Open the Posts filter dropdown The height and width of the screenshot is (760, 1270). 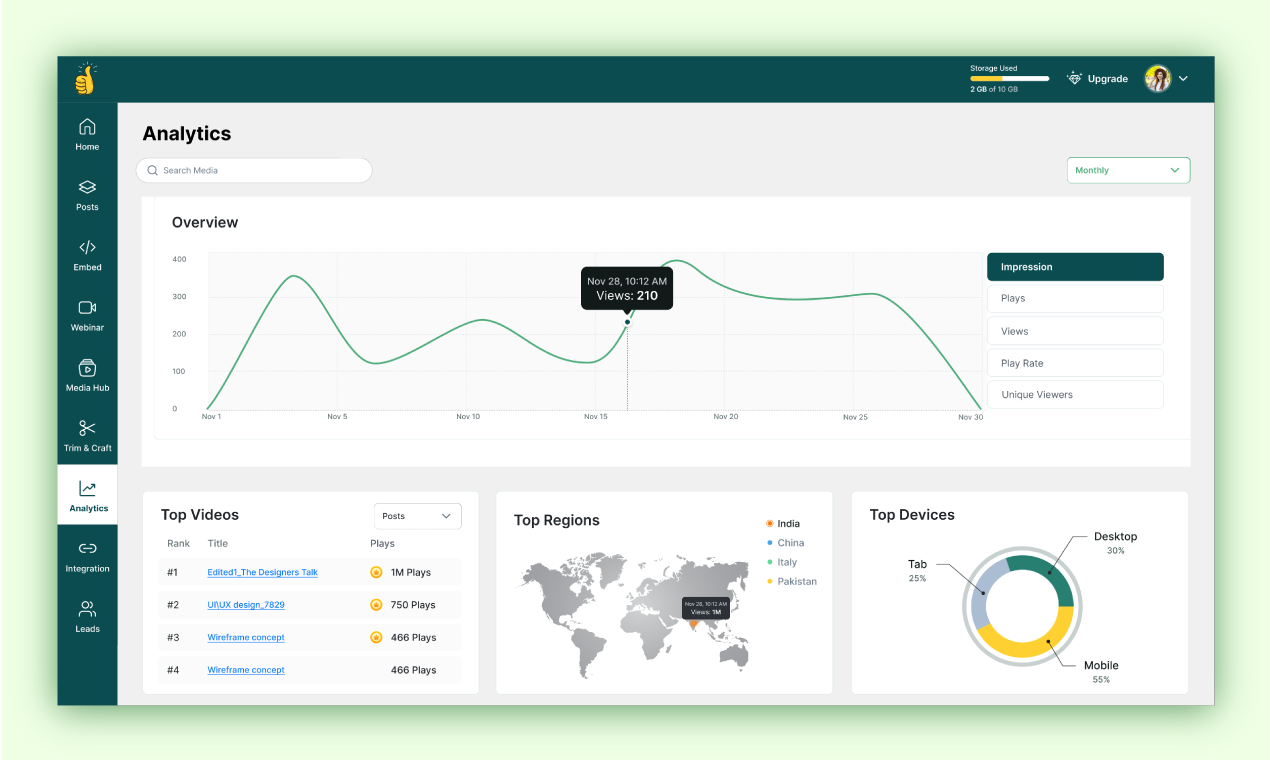pyautogui.click(x=417, y=516)
